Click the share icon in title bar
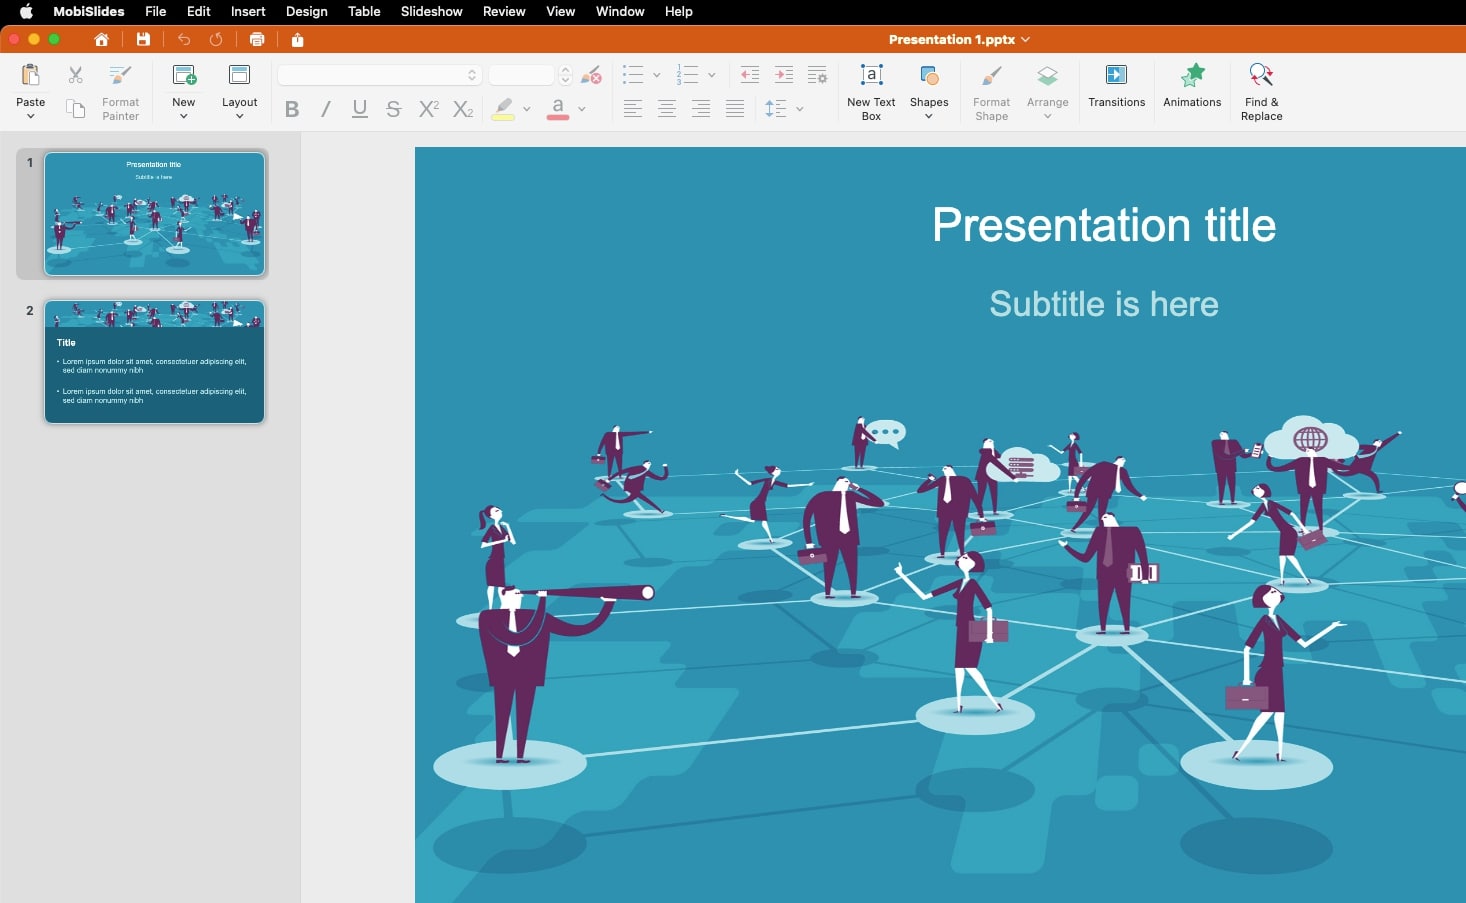 point(297,40)
